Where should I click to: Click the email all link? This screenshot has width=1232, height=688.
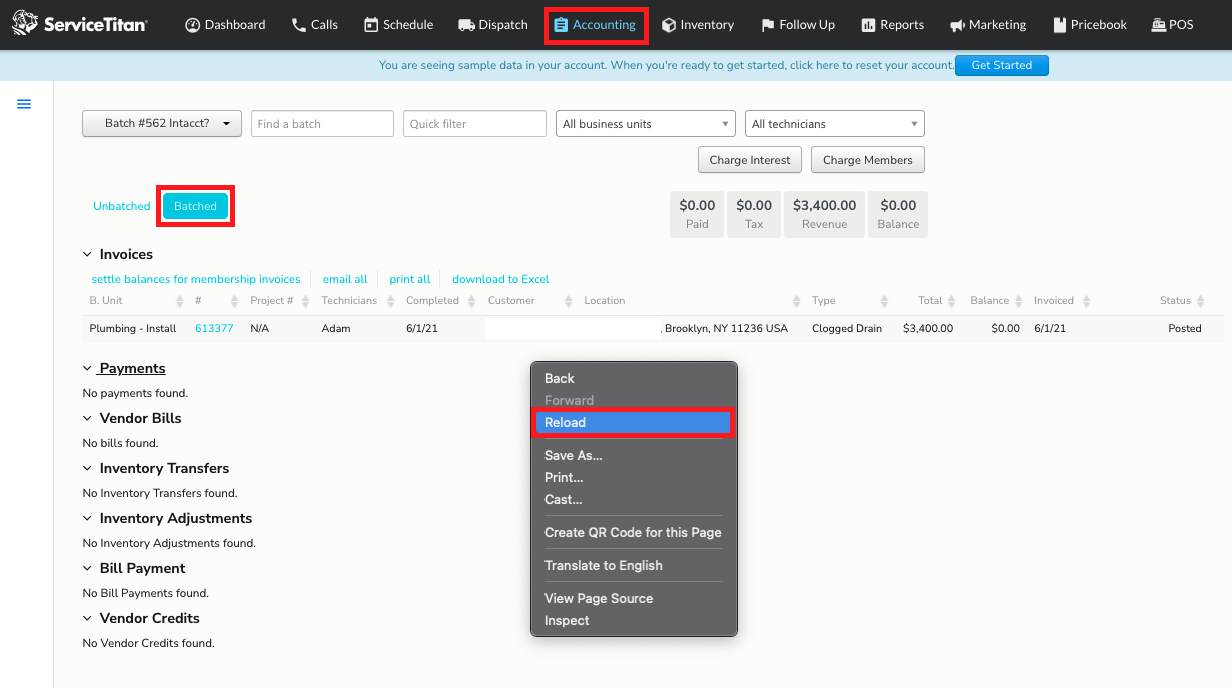click(345, 279)
